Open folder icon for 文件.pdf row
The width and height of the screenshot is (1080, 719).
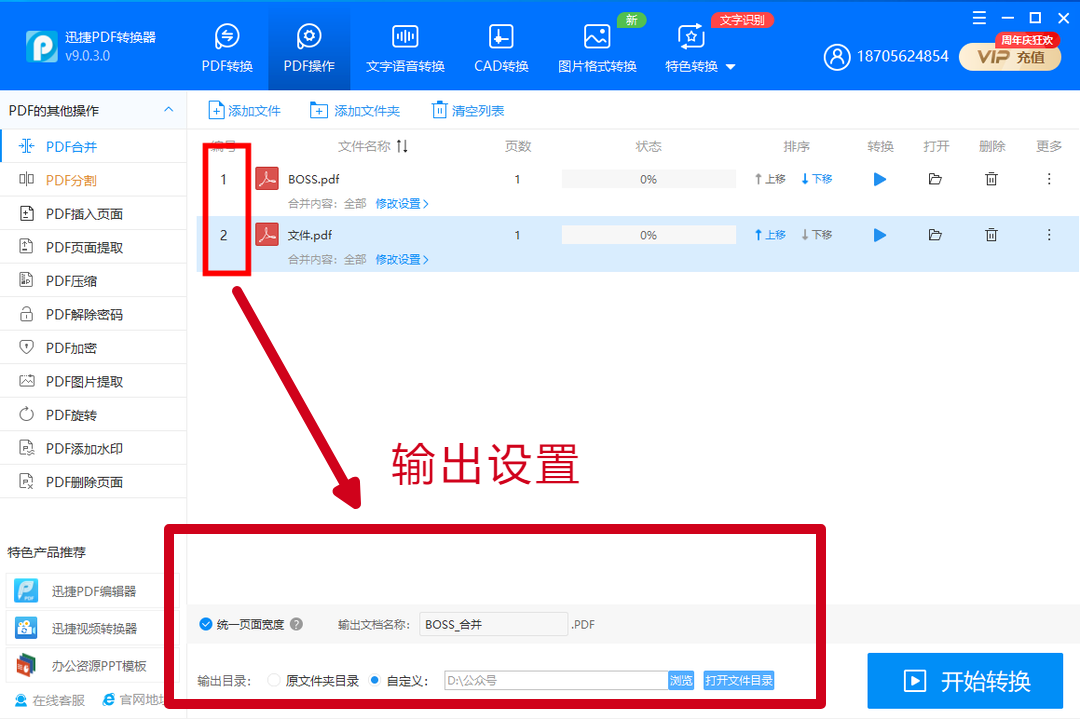[935, 235]
